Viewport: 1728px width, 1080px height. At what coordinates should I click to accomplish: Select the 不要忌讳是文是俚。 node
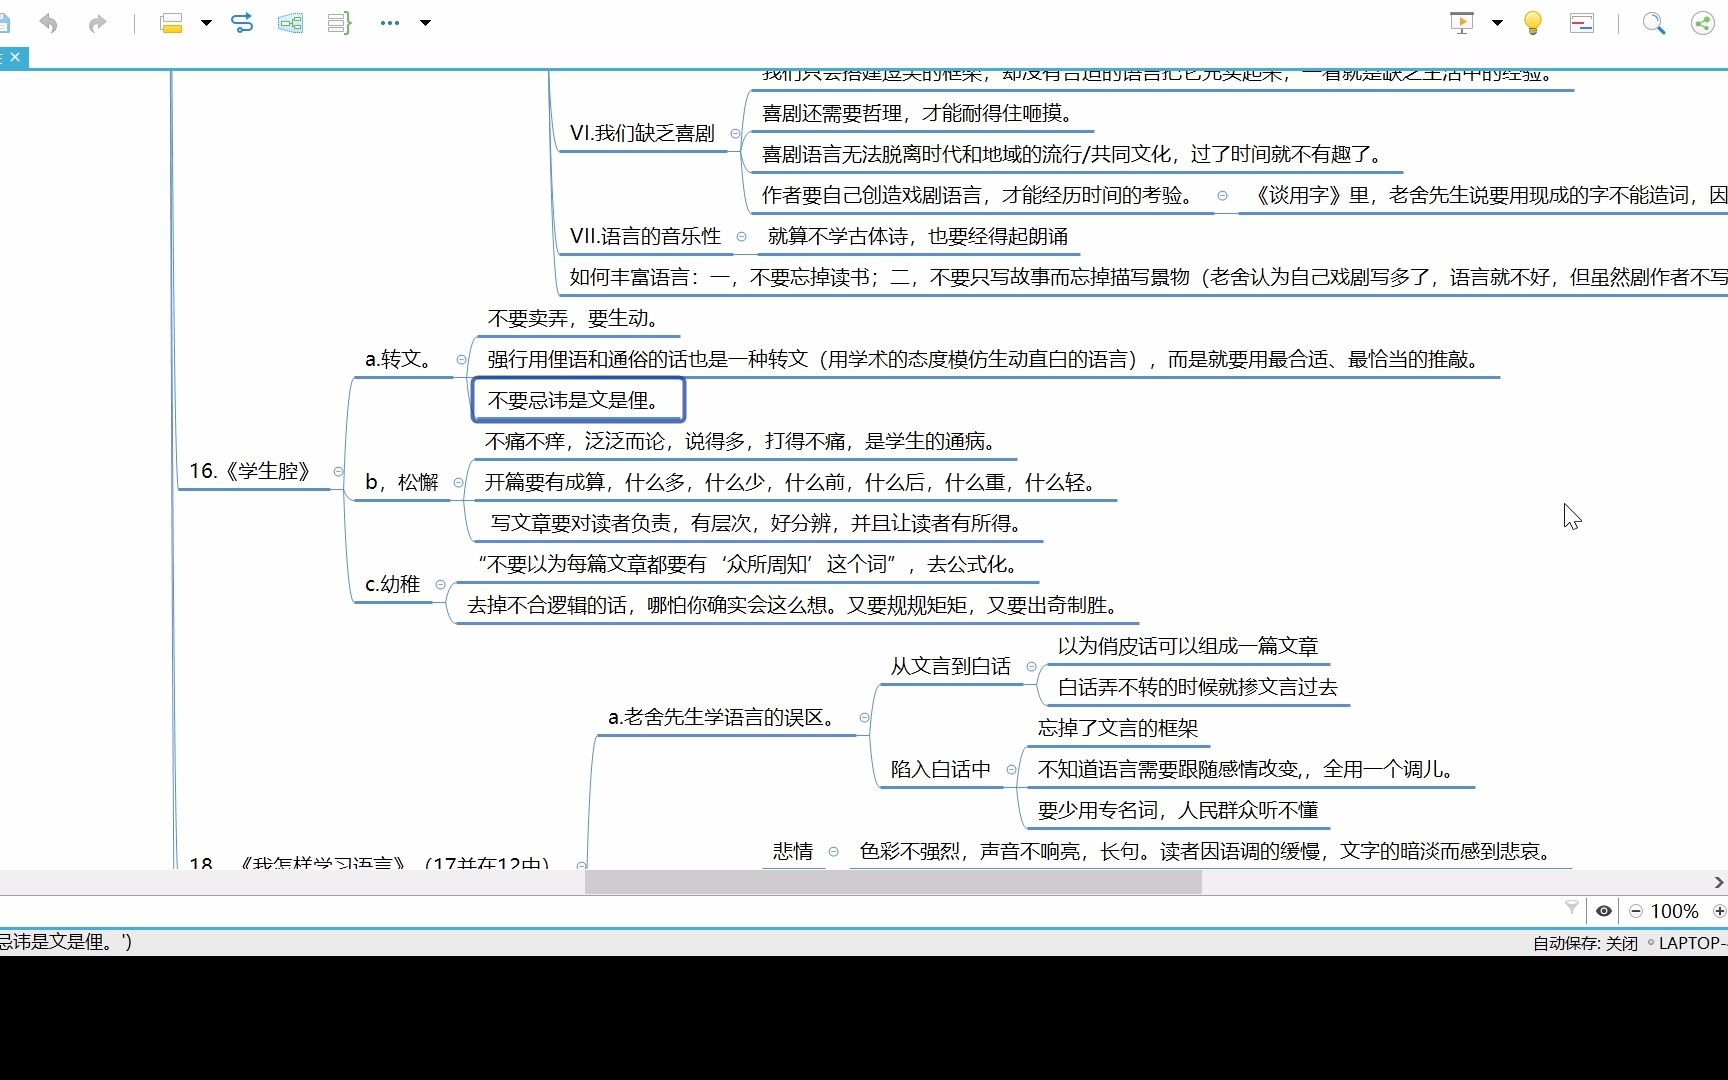tap(578, 400)
